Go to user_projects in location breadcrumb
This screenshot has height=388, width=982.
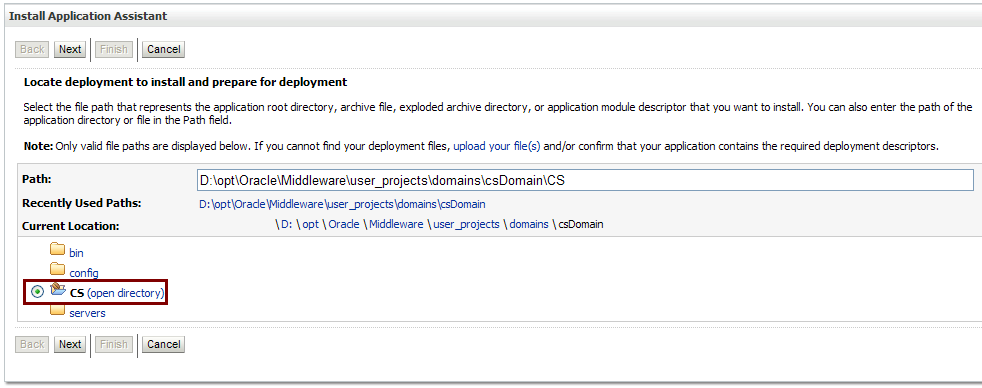(x=466, y=224)
